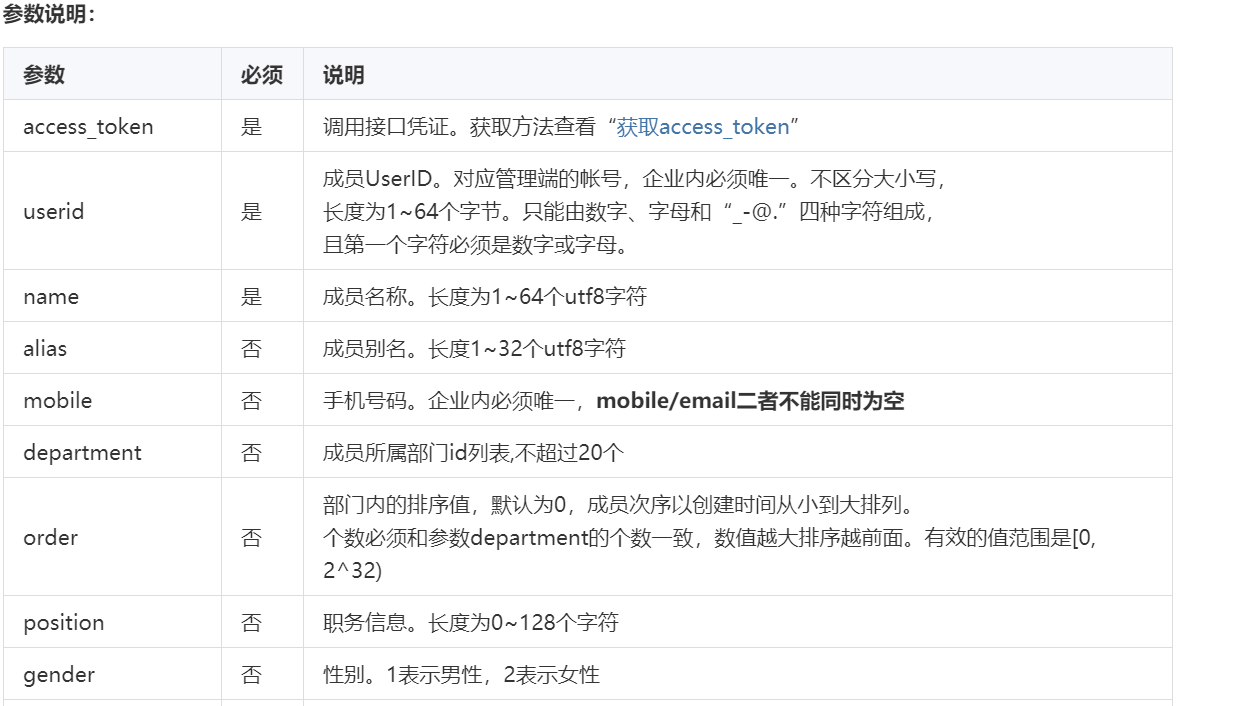The width and height of the screenshot is (1238, 706).
Task: Click 否 in the mobile row
Action: [x=252, y=401]
